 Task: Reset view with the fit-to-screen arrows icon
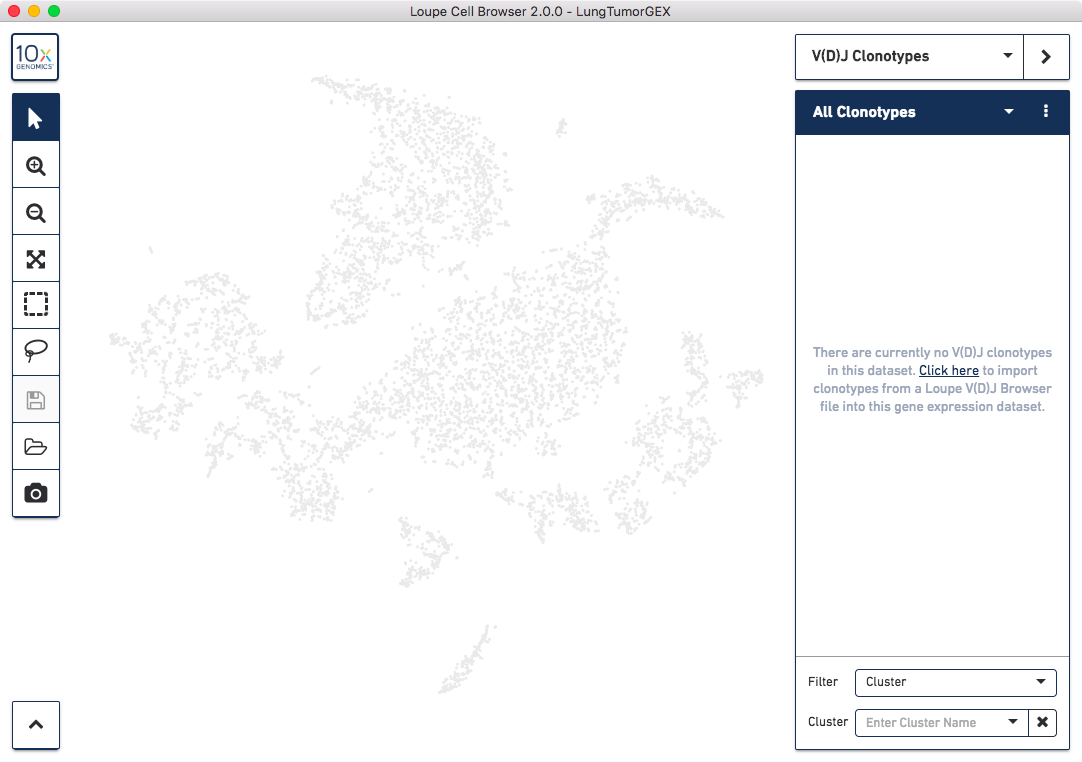click(36, 260)
